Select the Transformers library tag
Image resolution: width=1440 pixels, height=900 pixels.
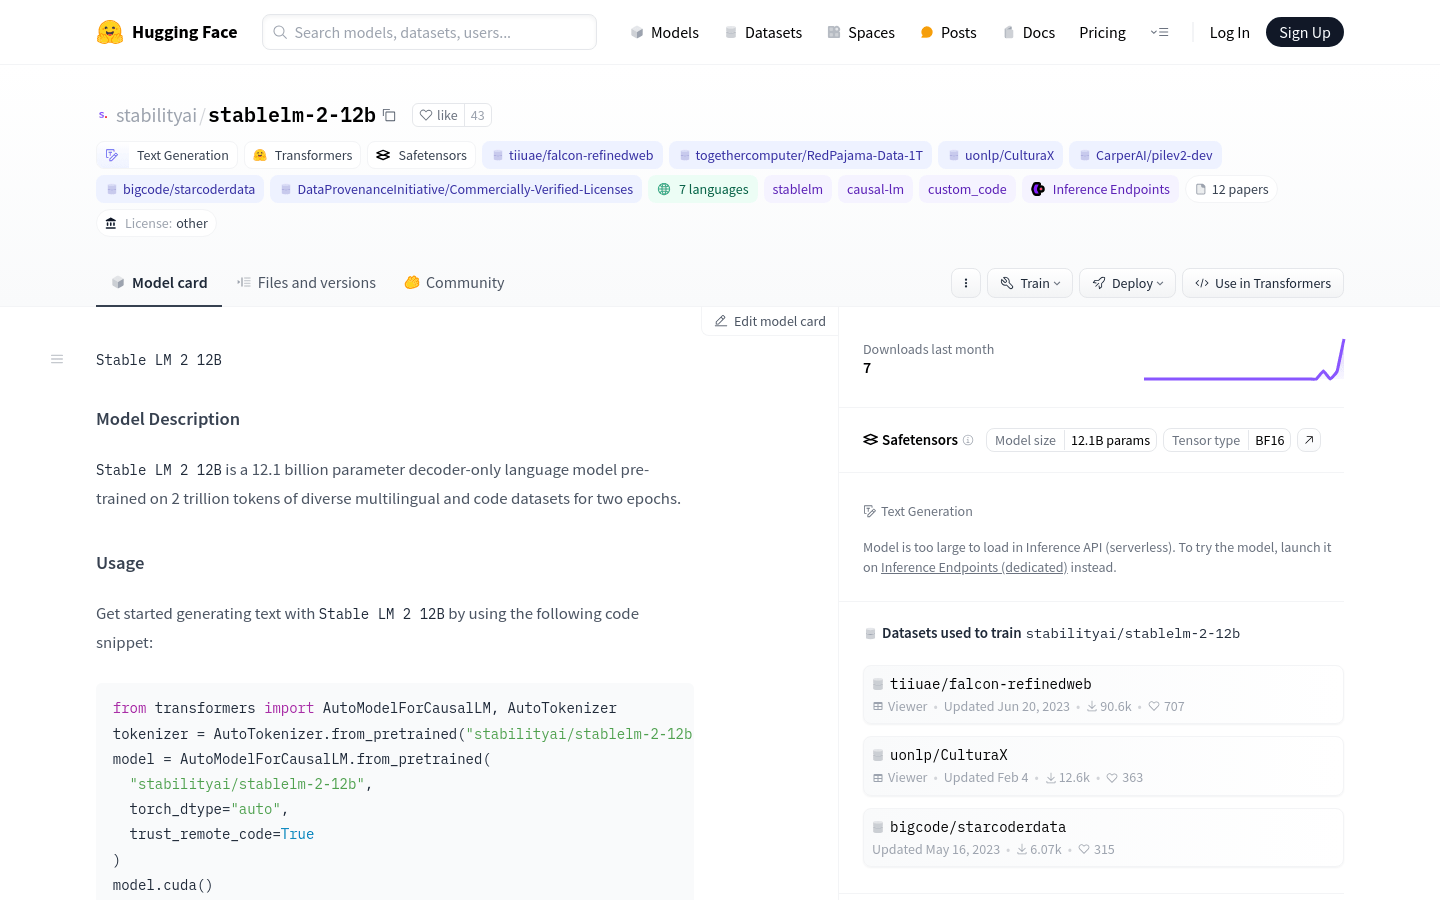coord(303,155)
